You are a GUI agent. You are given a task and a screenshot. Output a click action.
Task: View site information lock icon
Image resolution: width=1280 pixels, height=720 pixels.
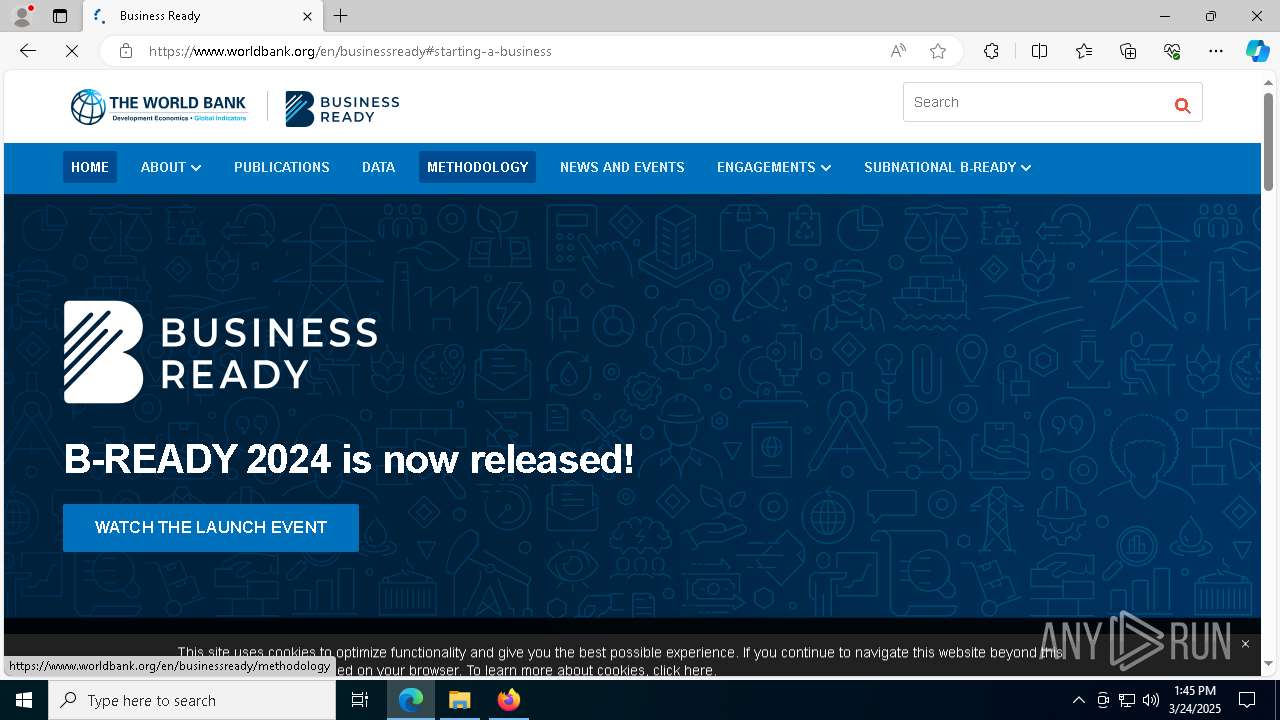pos(126,51)
